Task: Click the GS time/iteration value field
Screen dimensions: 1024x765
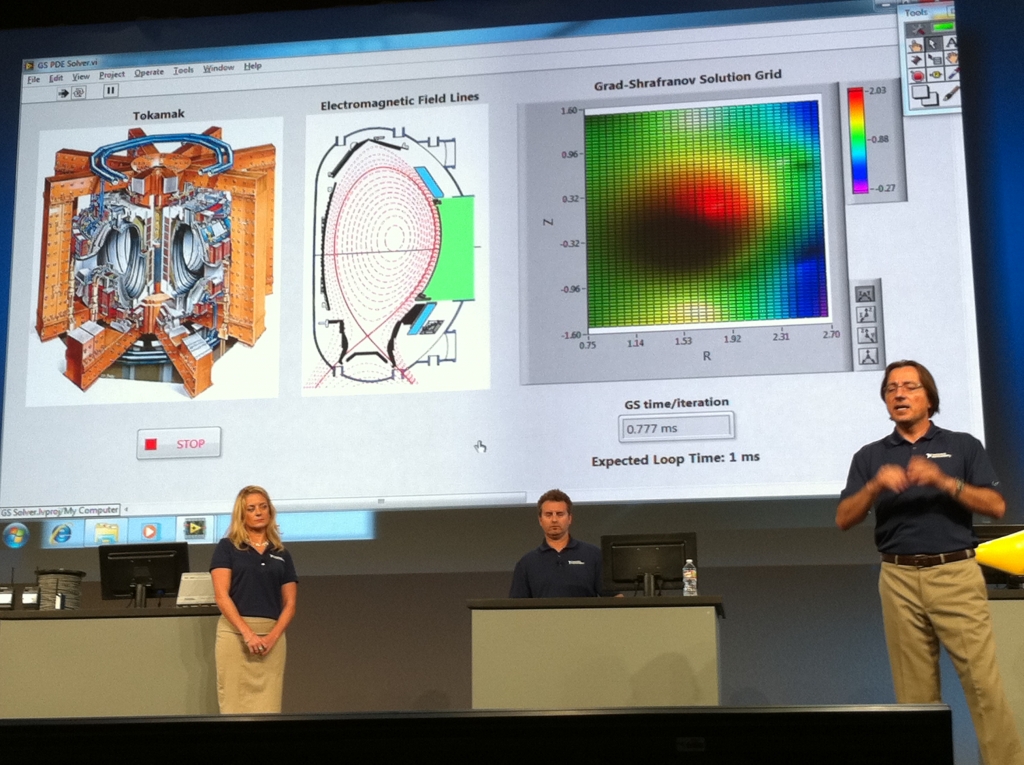Action: coord(676,427)
